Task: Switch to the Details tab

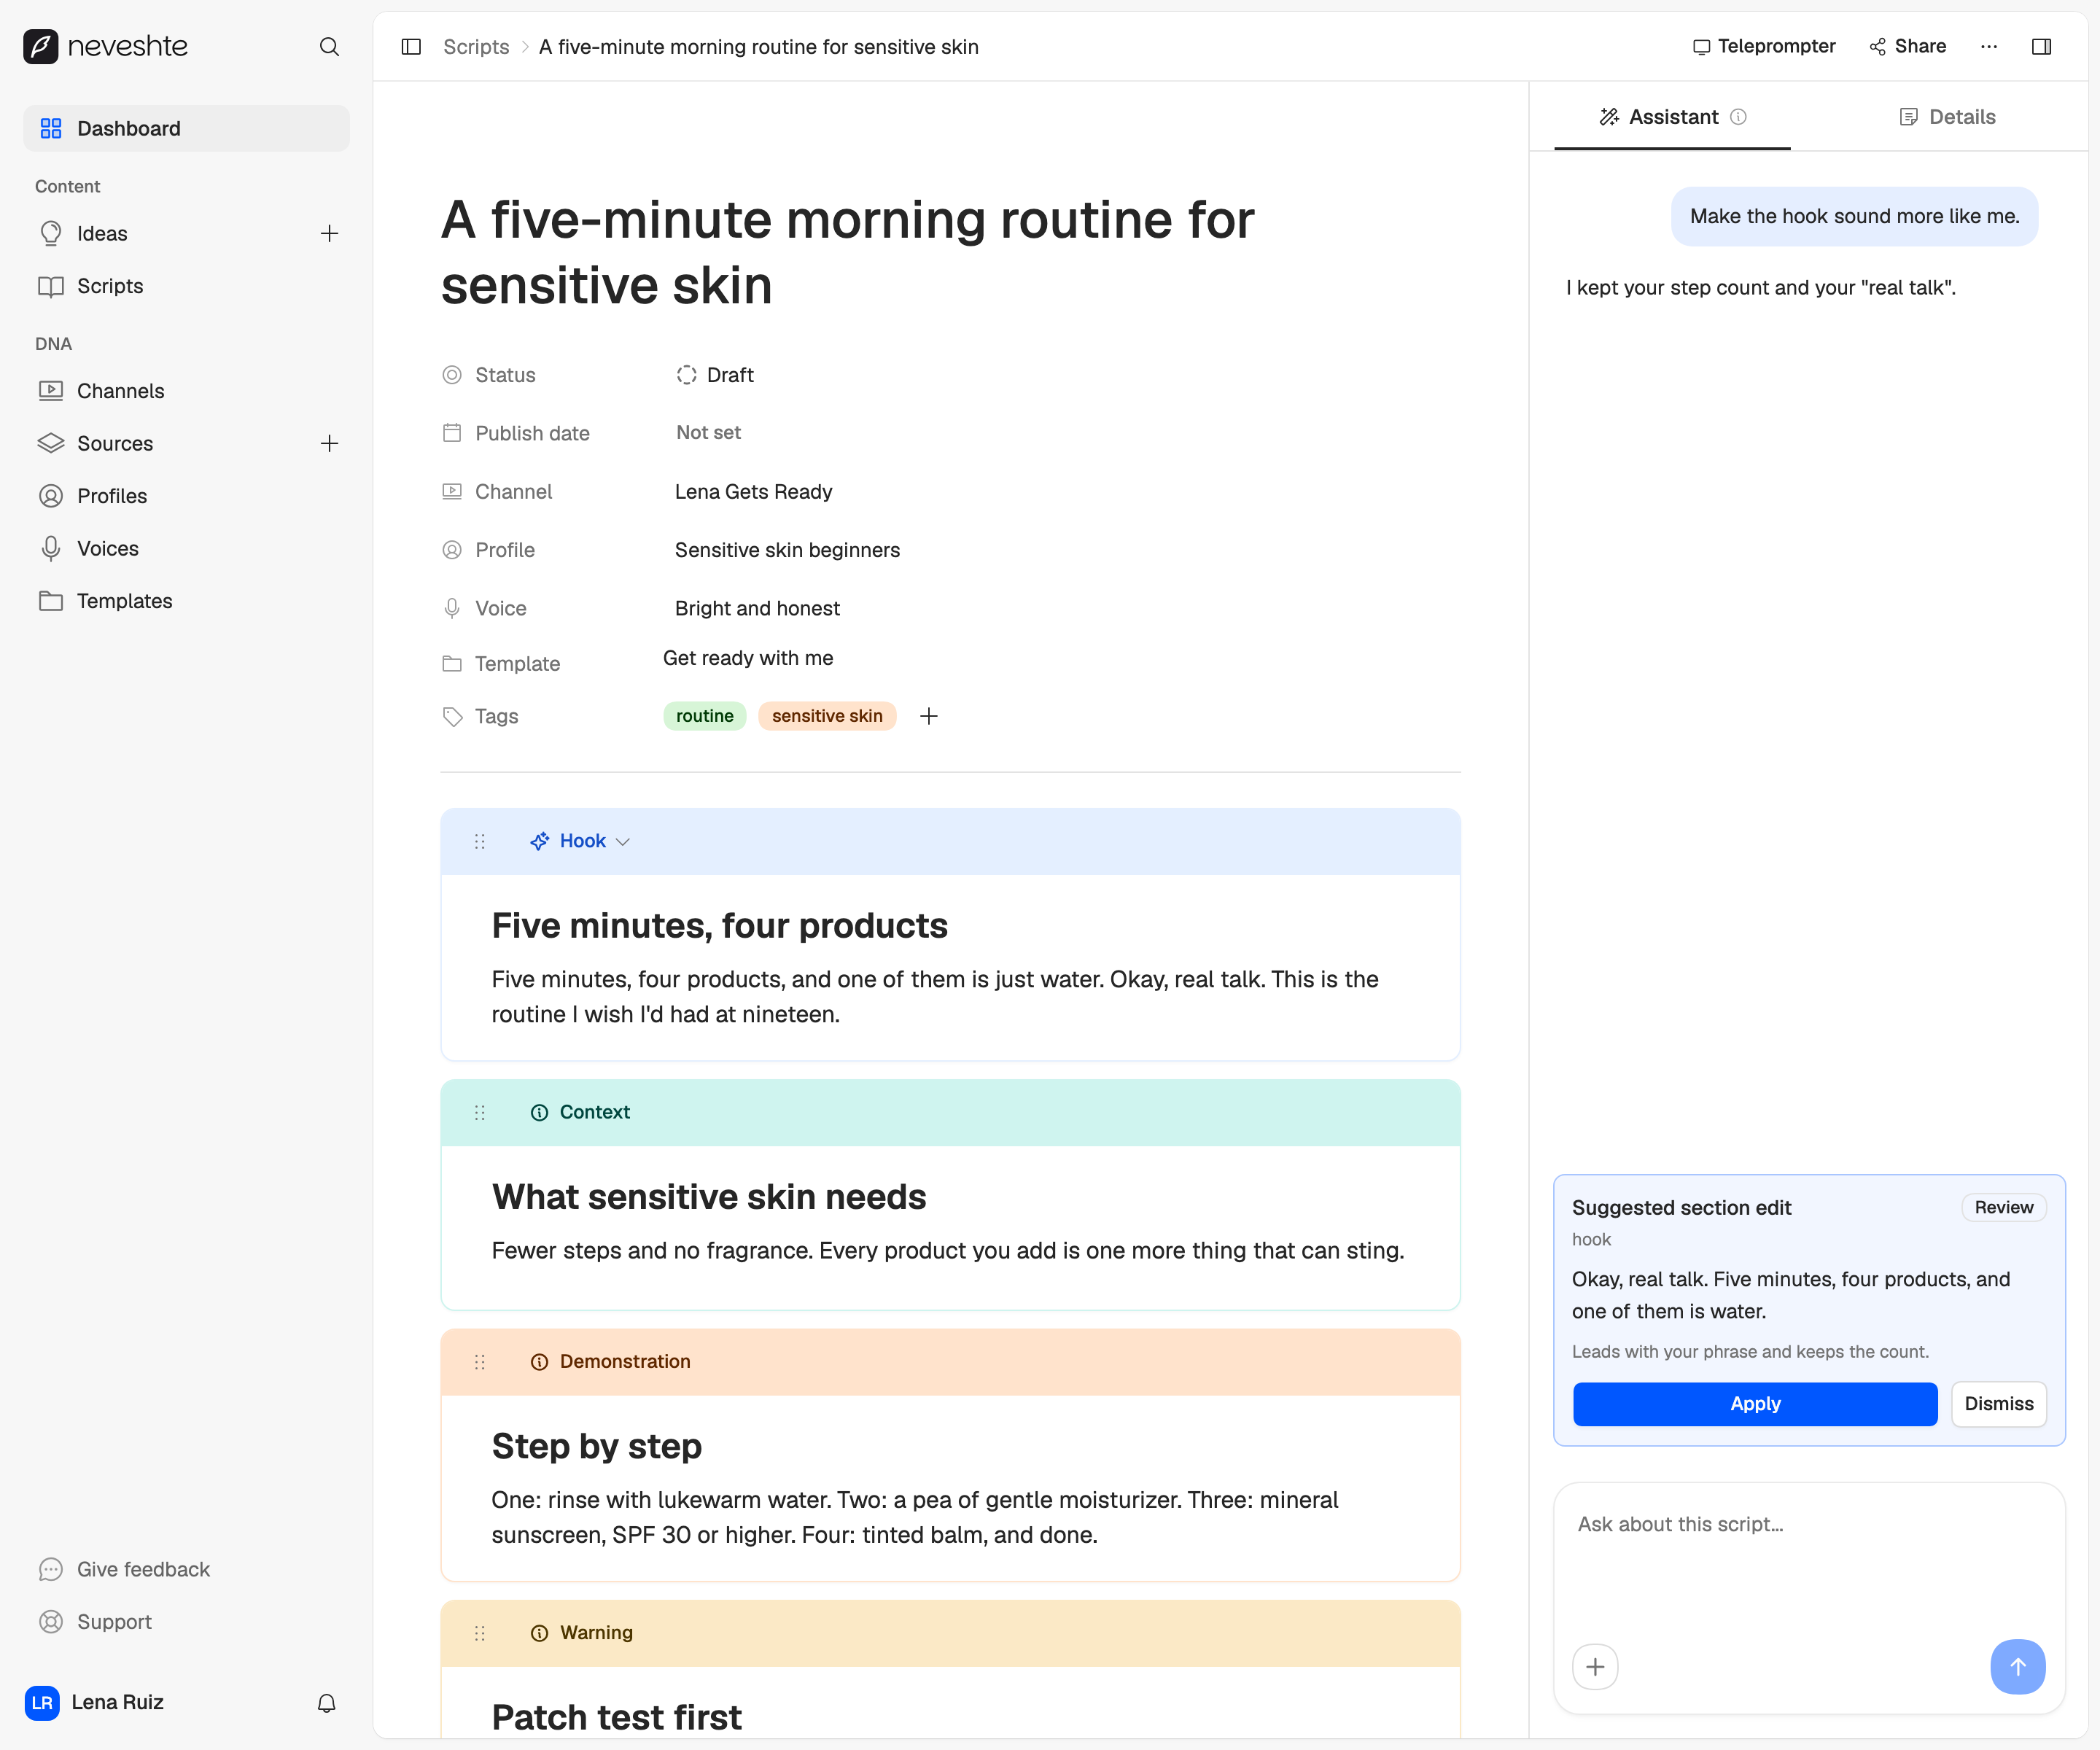Action: click(x=1947, y=117)
